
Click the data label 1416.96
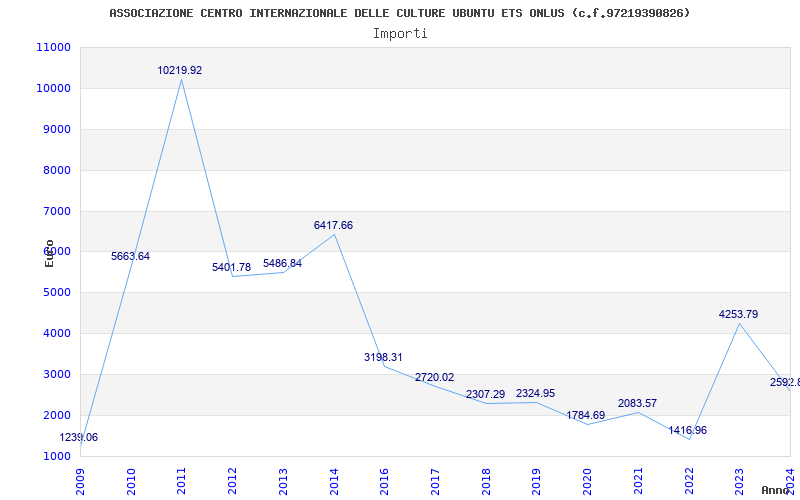688,430
